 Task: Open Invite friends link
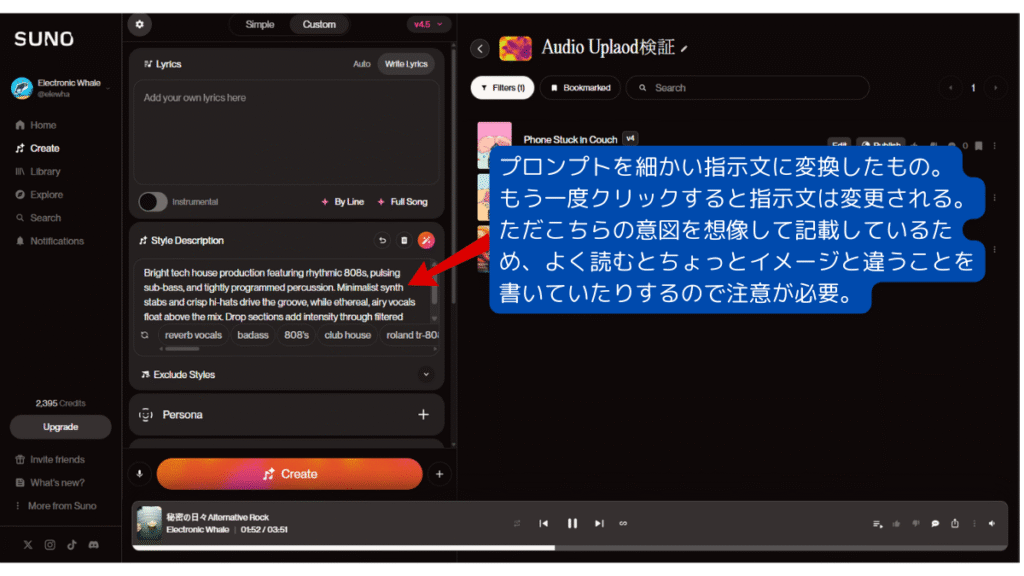click(50, 460)
